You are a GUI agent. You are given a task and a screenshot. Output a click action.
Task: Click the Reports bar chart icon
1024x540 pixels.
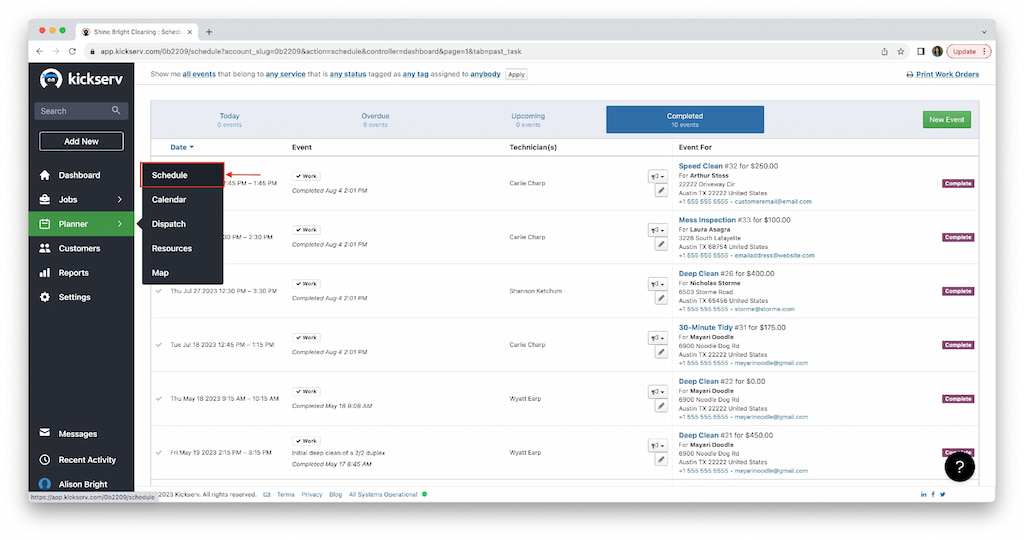pyautogui.click(x=44, y=273)
